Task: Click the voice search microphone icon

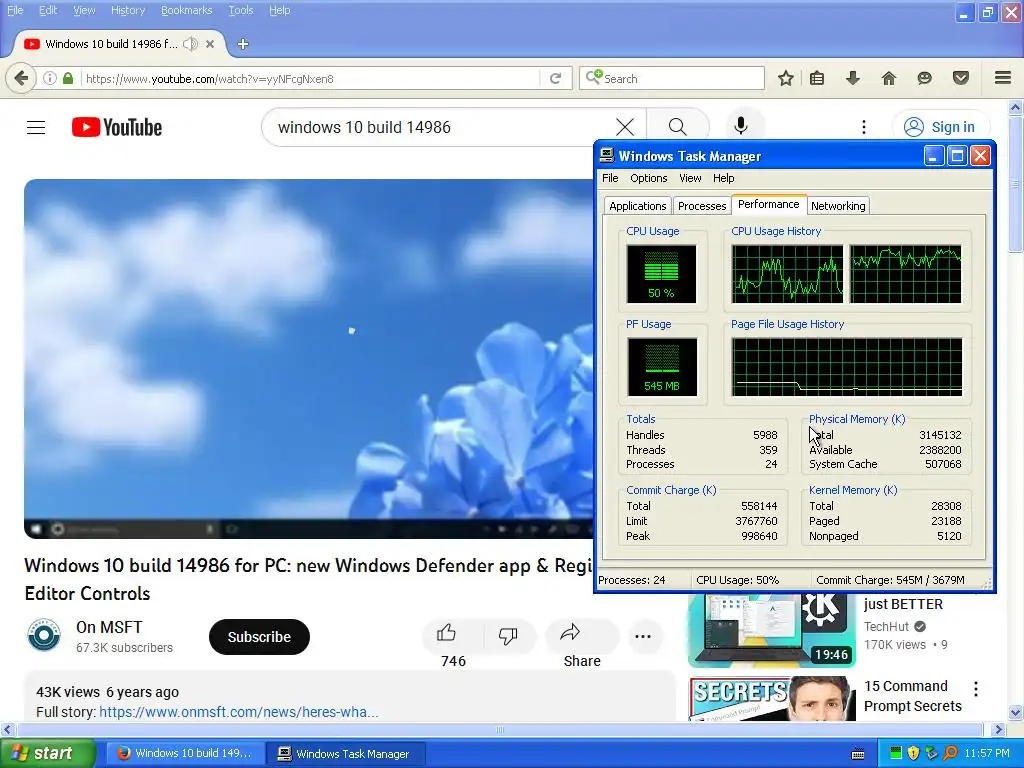Action: coord(741,127)
